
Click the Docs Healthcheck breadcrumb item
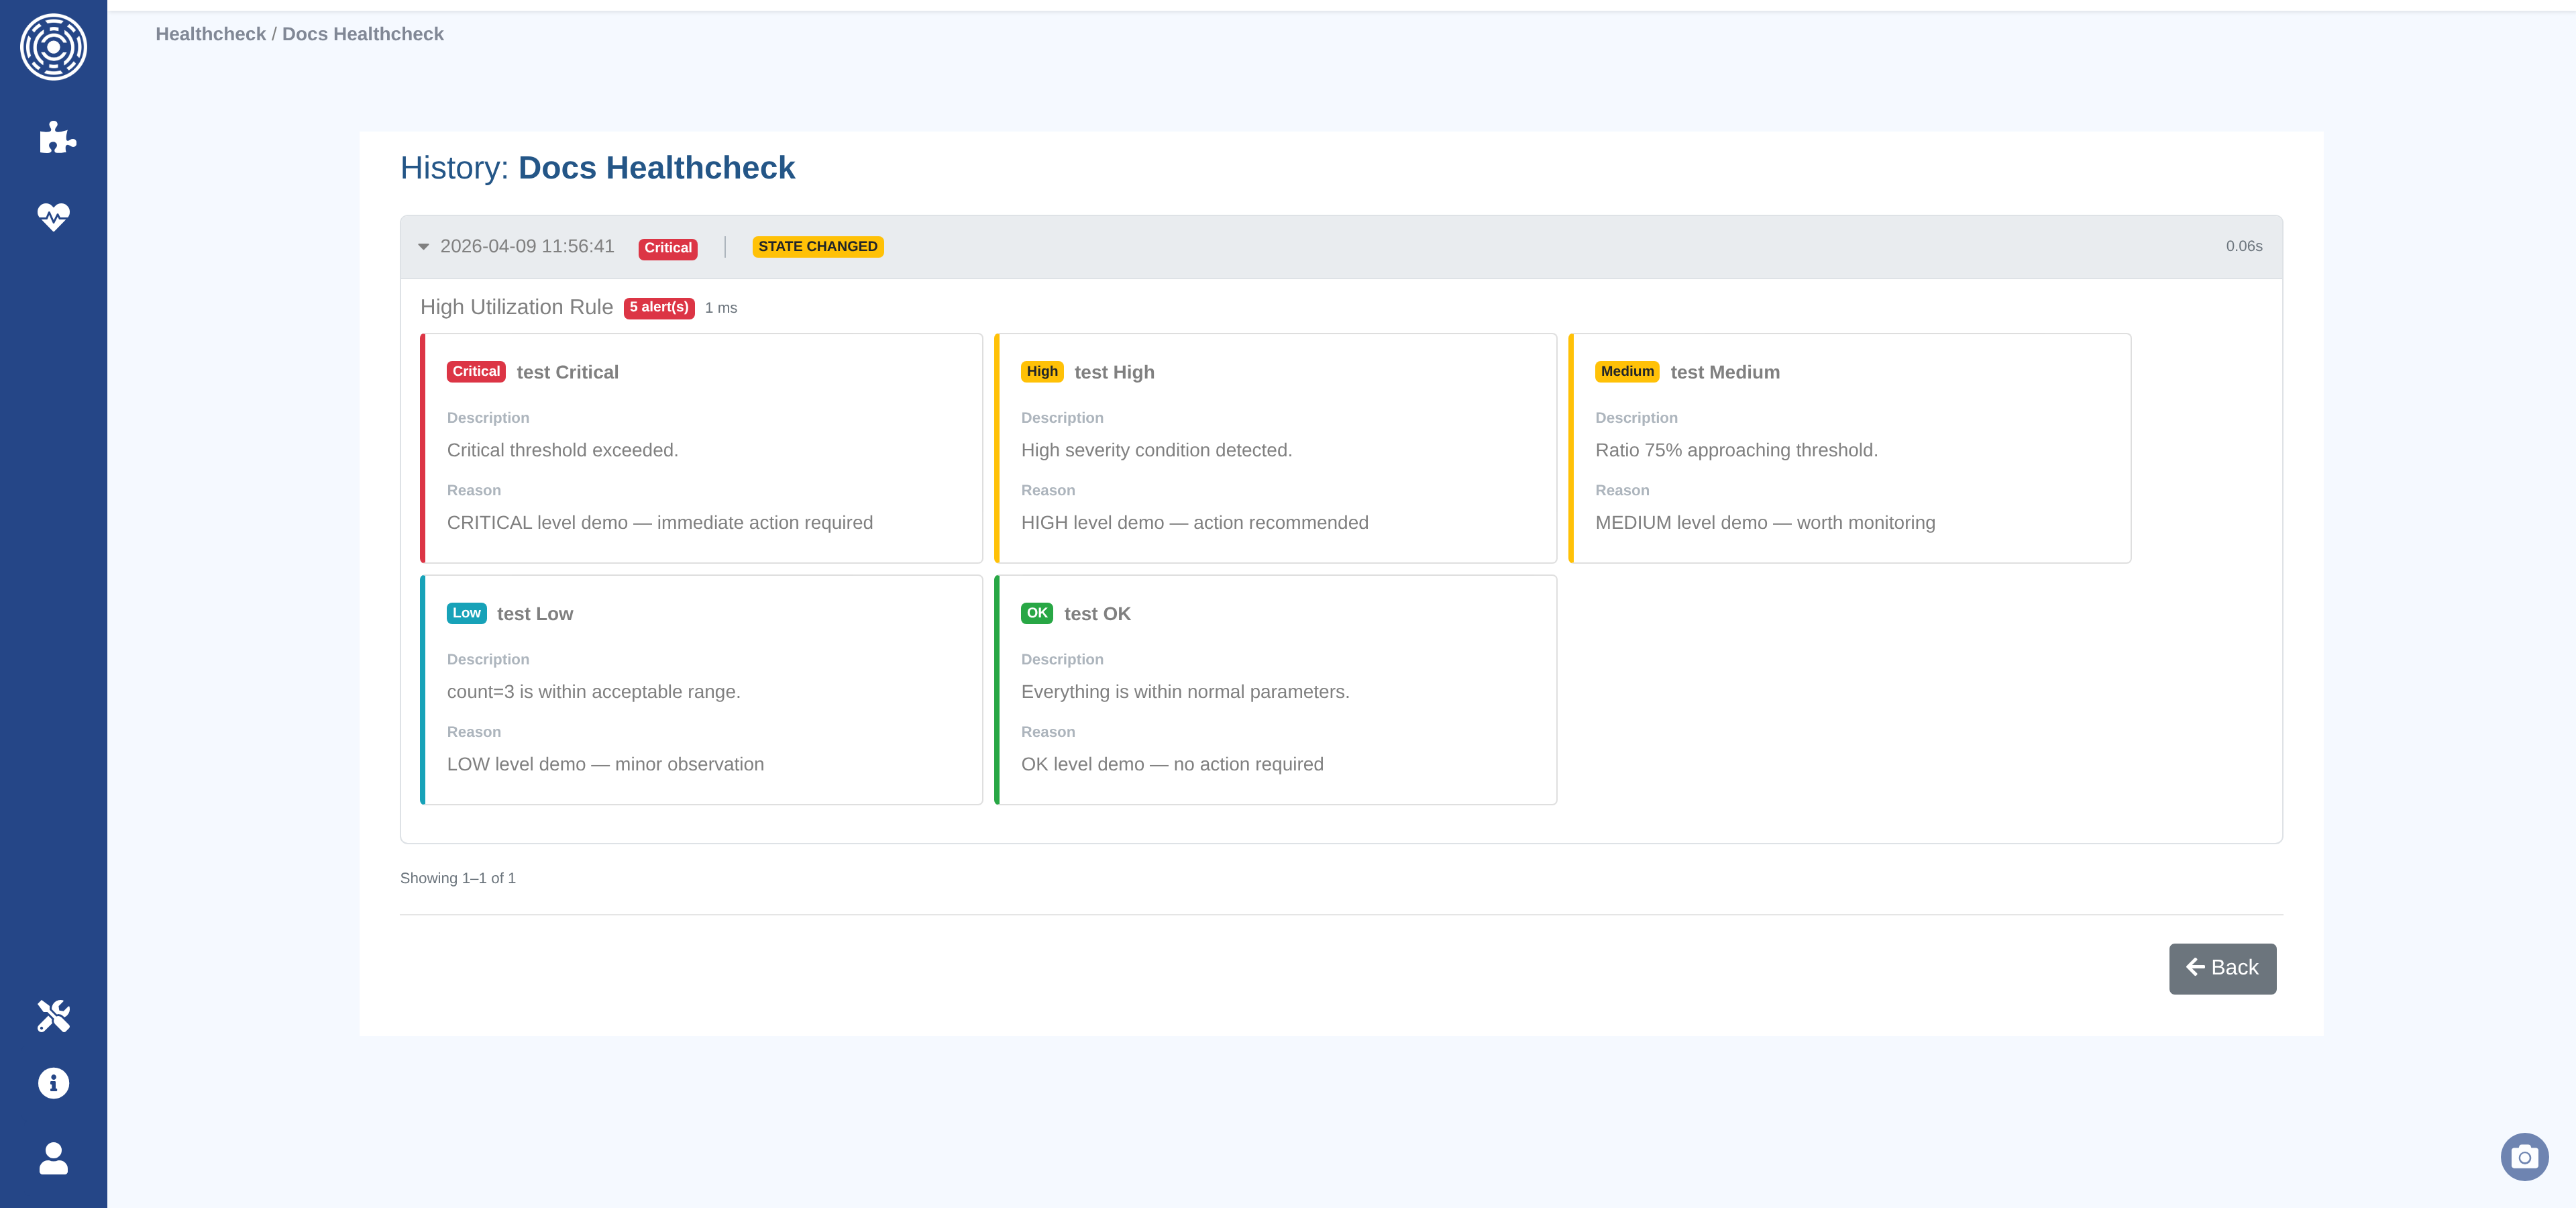tap(362, 34)
